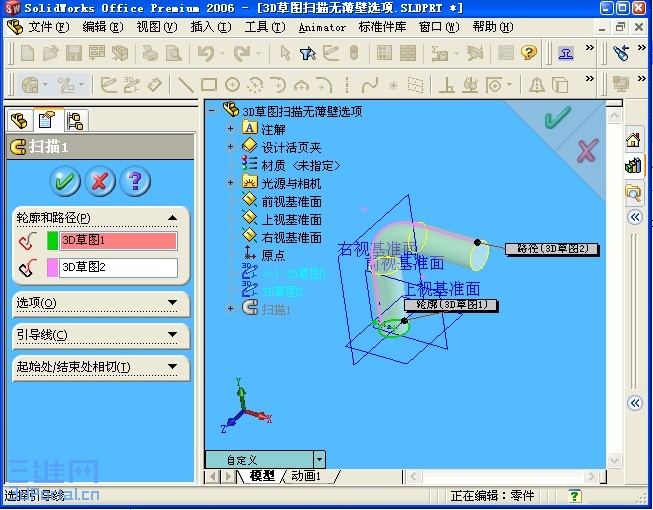653x510 pixels.
Task: Select the Sketch Fillet tool
Action: (324, 85)
